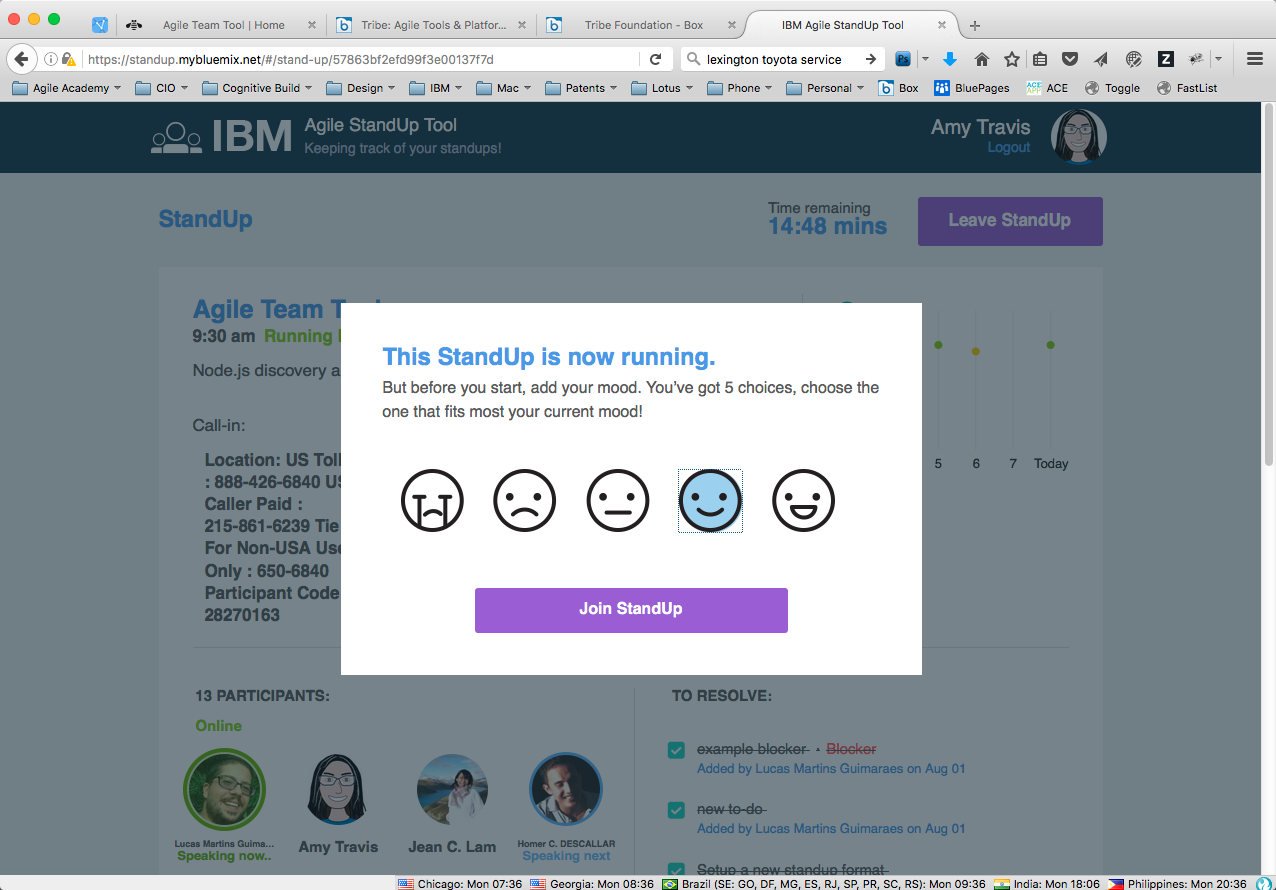The width and height of the screenshot is (1276, 890).
Task: Choose the neutral face mood
Action: tap(618, 501)
